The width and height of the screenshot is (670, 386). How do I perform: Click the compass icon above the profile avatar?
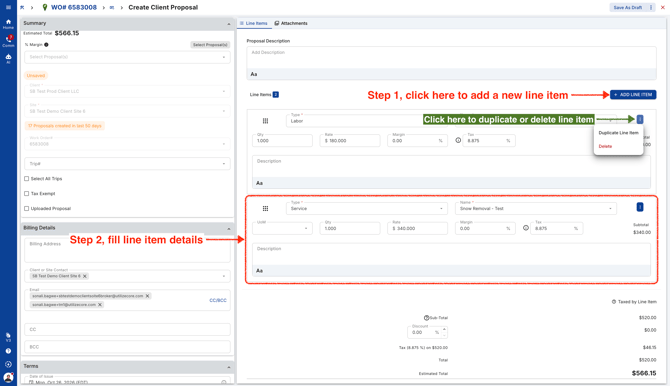(8, 364)
